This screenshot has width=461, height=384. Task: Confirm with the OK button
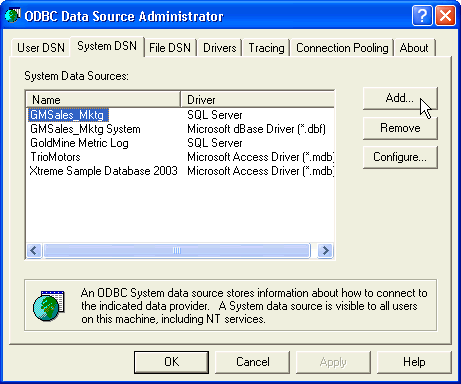[x=172, y=362]
